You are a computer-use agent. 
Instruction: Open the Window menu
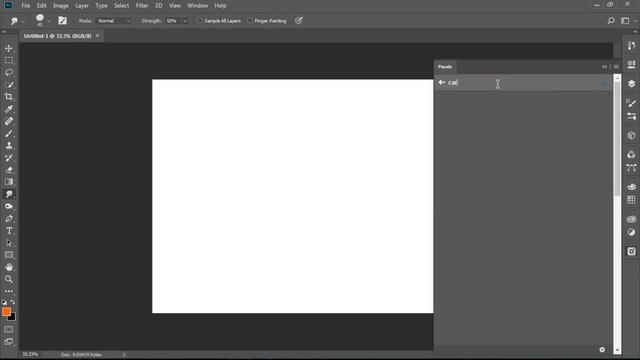198,6
